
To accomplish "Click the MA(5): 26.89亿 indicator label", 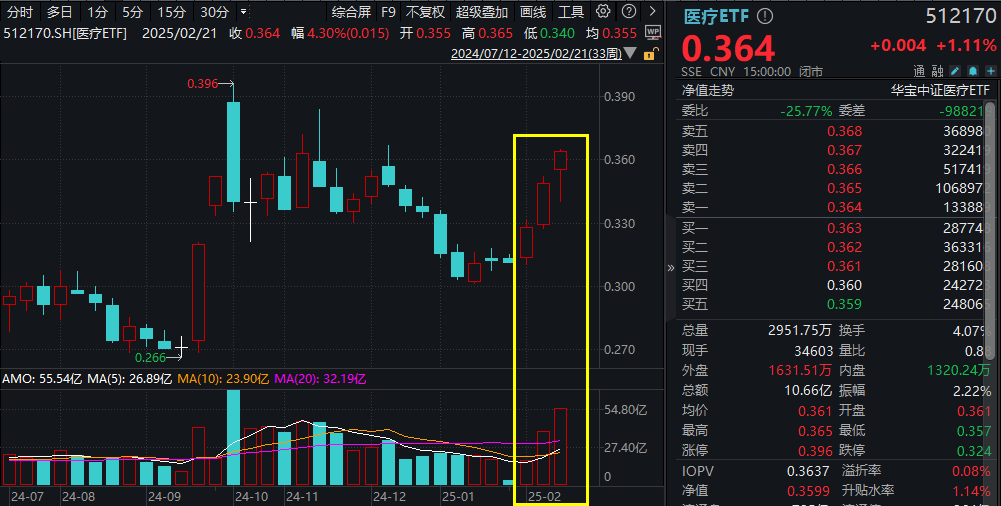I will point(130,379).
